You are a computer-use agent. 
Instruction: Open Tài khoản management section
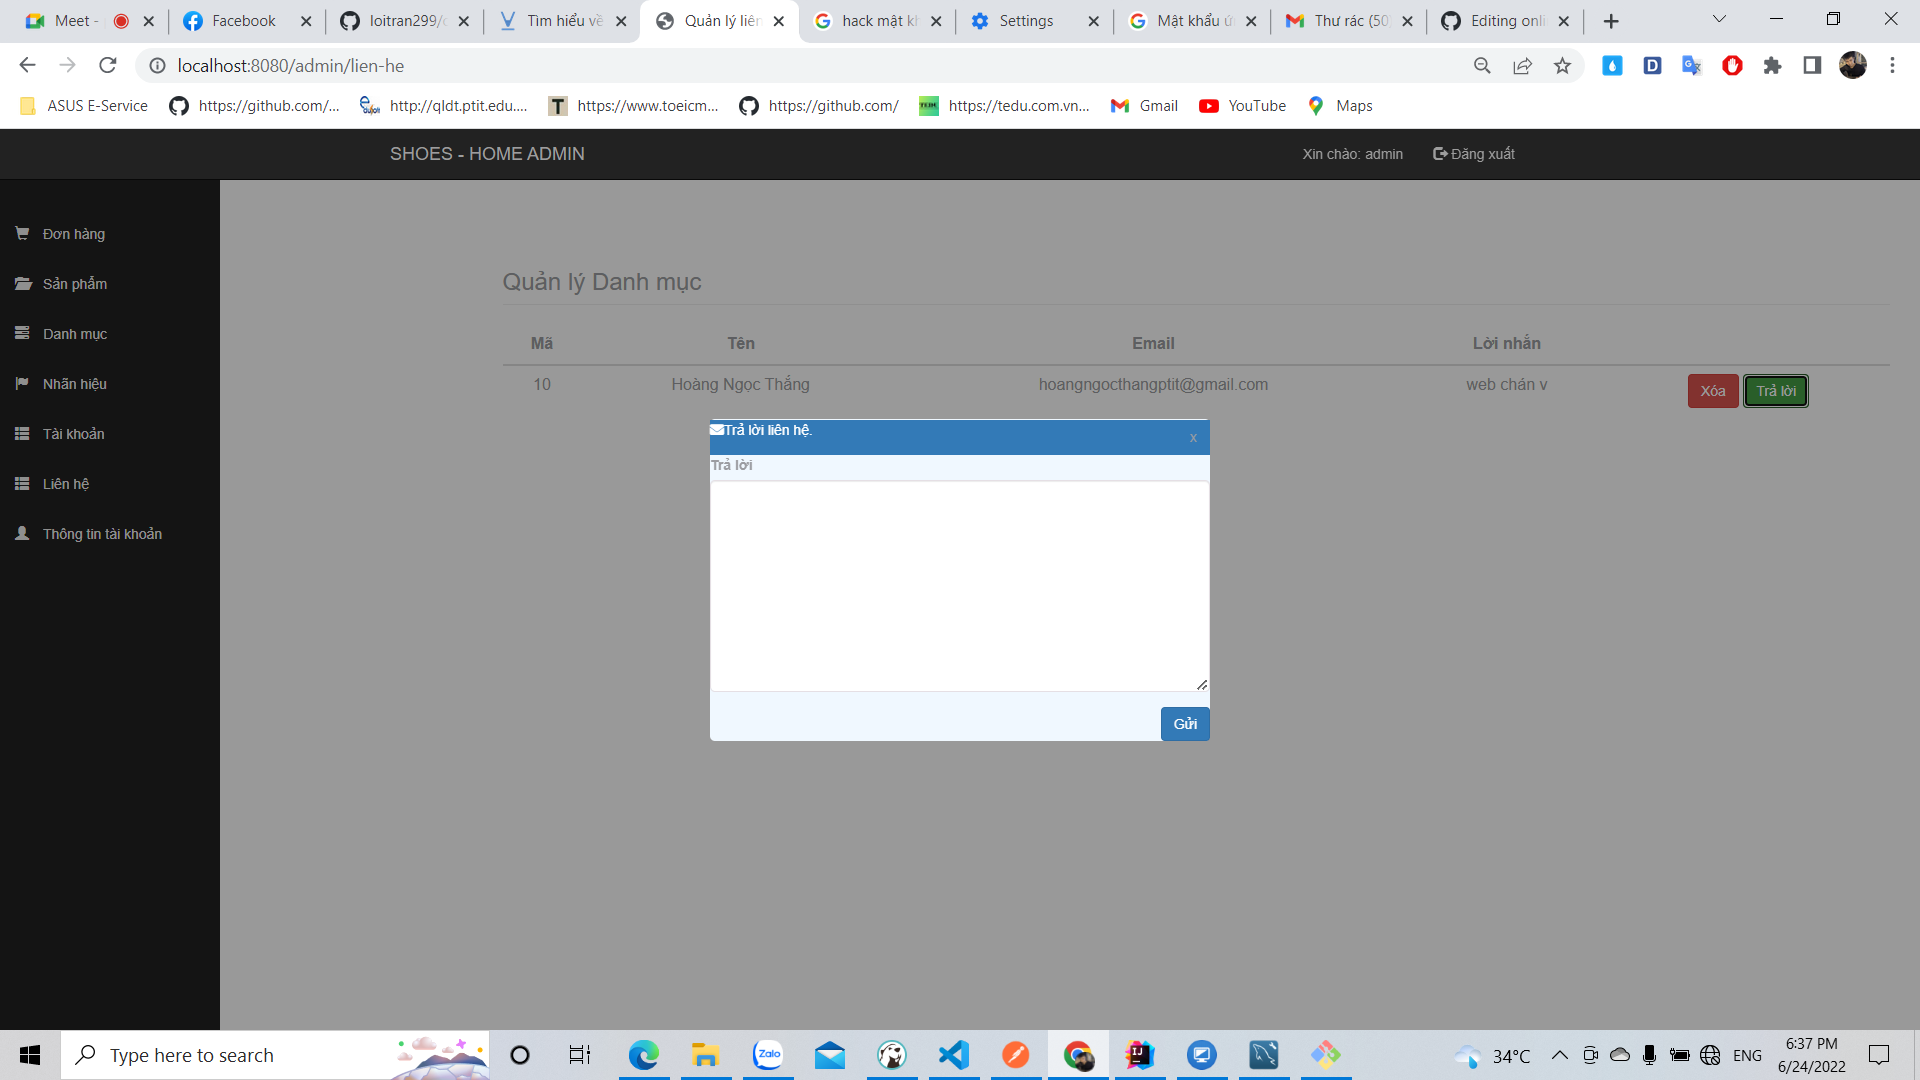coord(73,433)
